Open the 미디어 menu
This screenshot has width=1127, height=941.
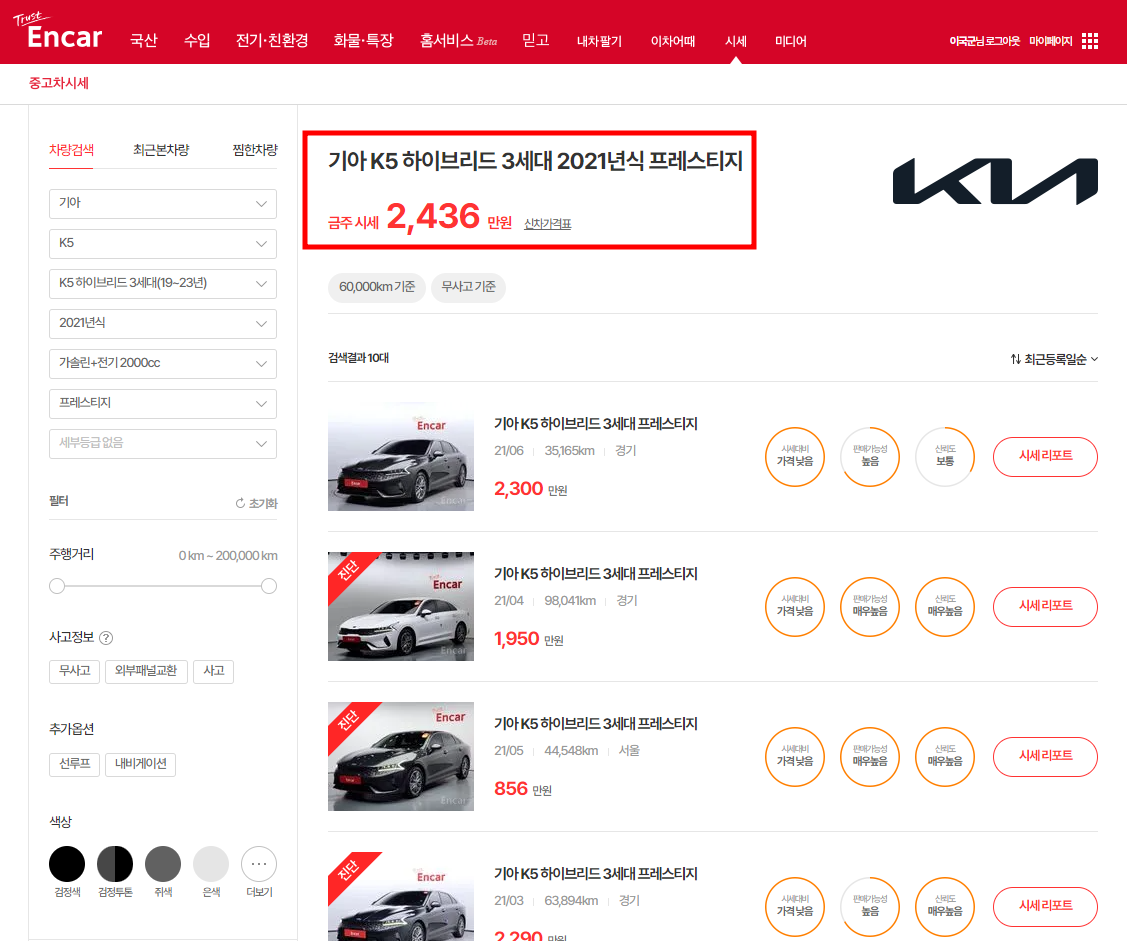tap(791, 41)
